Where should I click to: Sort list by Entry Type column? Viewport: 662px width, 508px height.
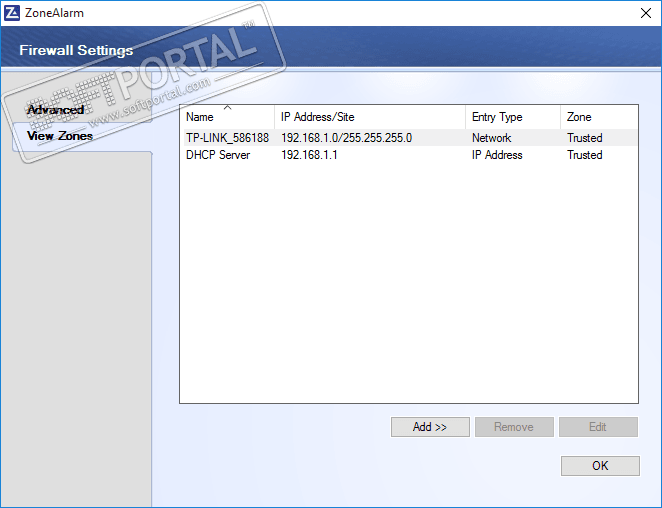click(513, 117)
